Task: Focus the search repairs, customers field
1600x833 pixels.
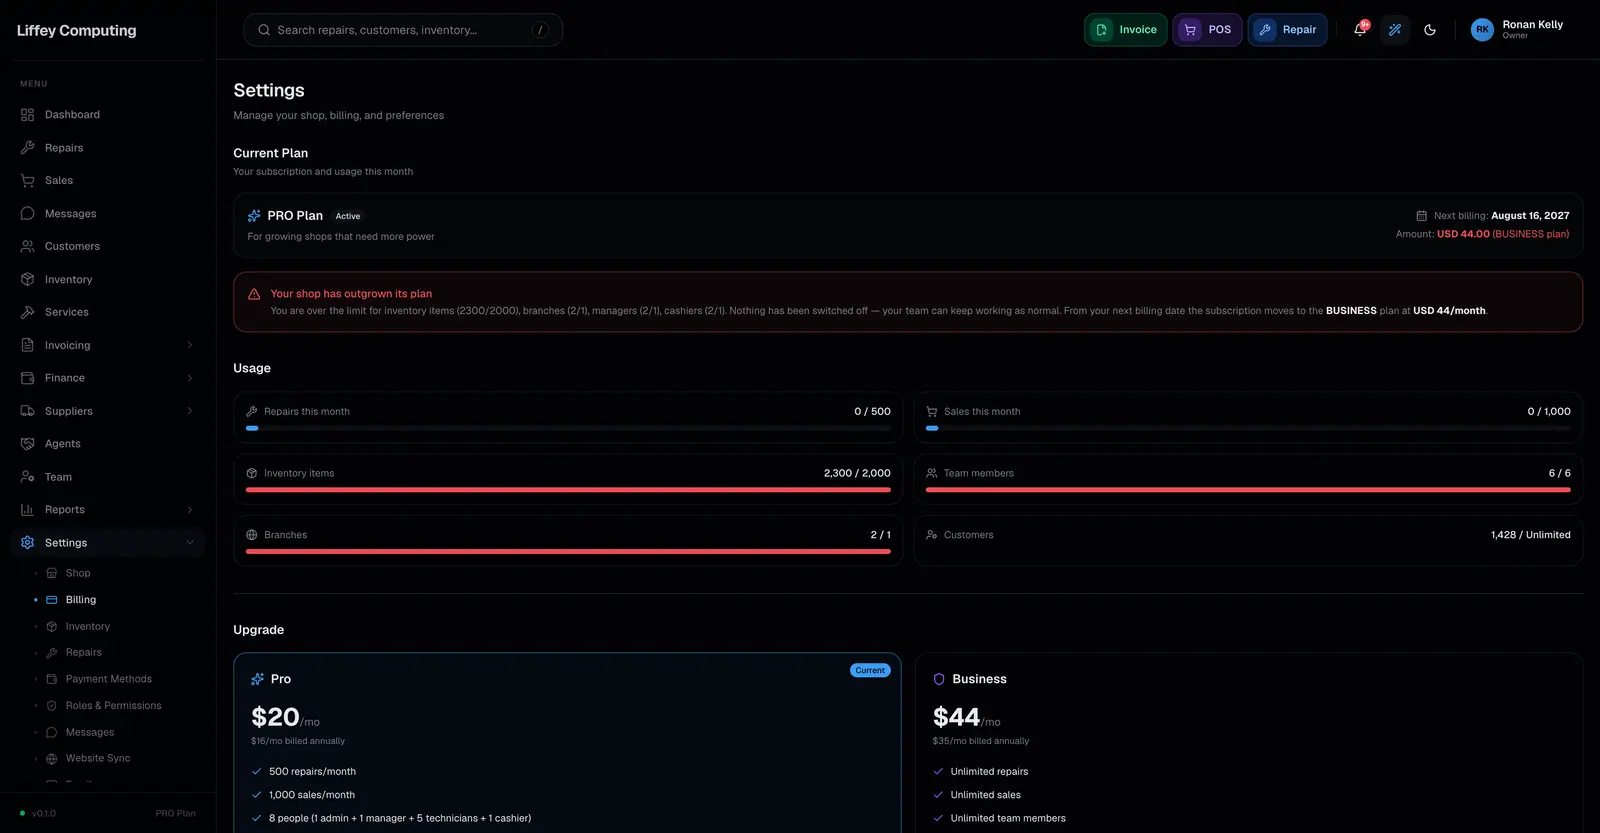Action: click(403, 30)
